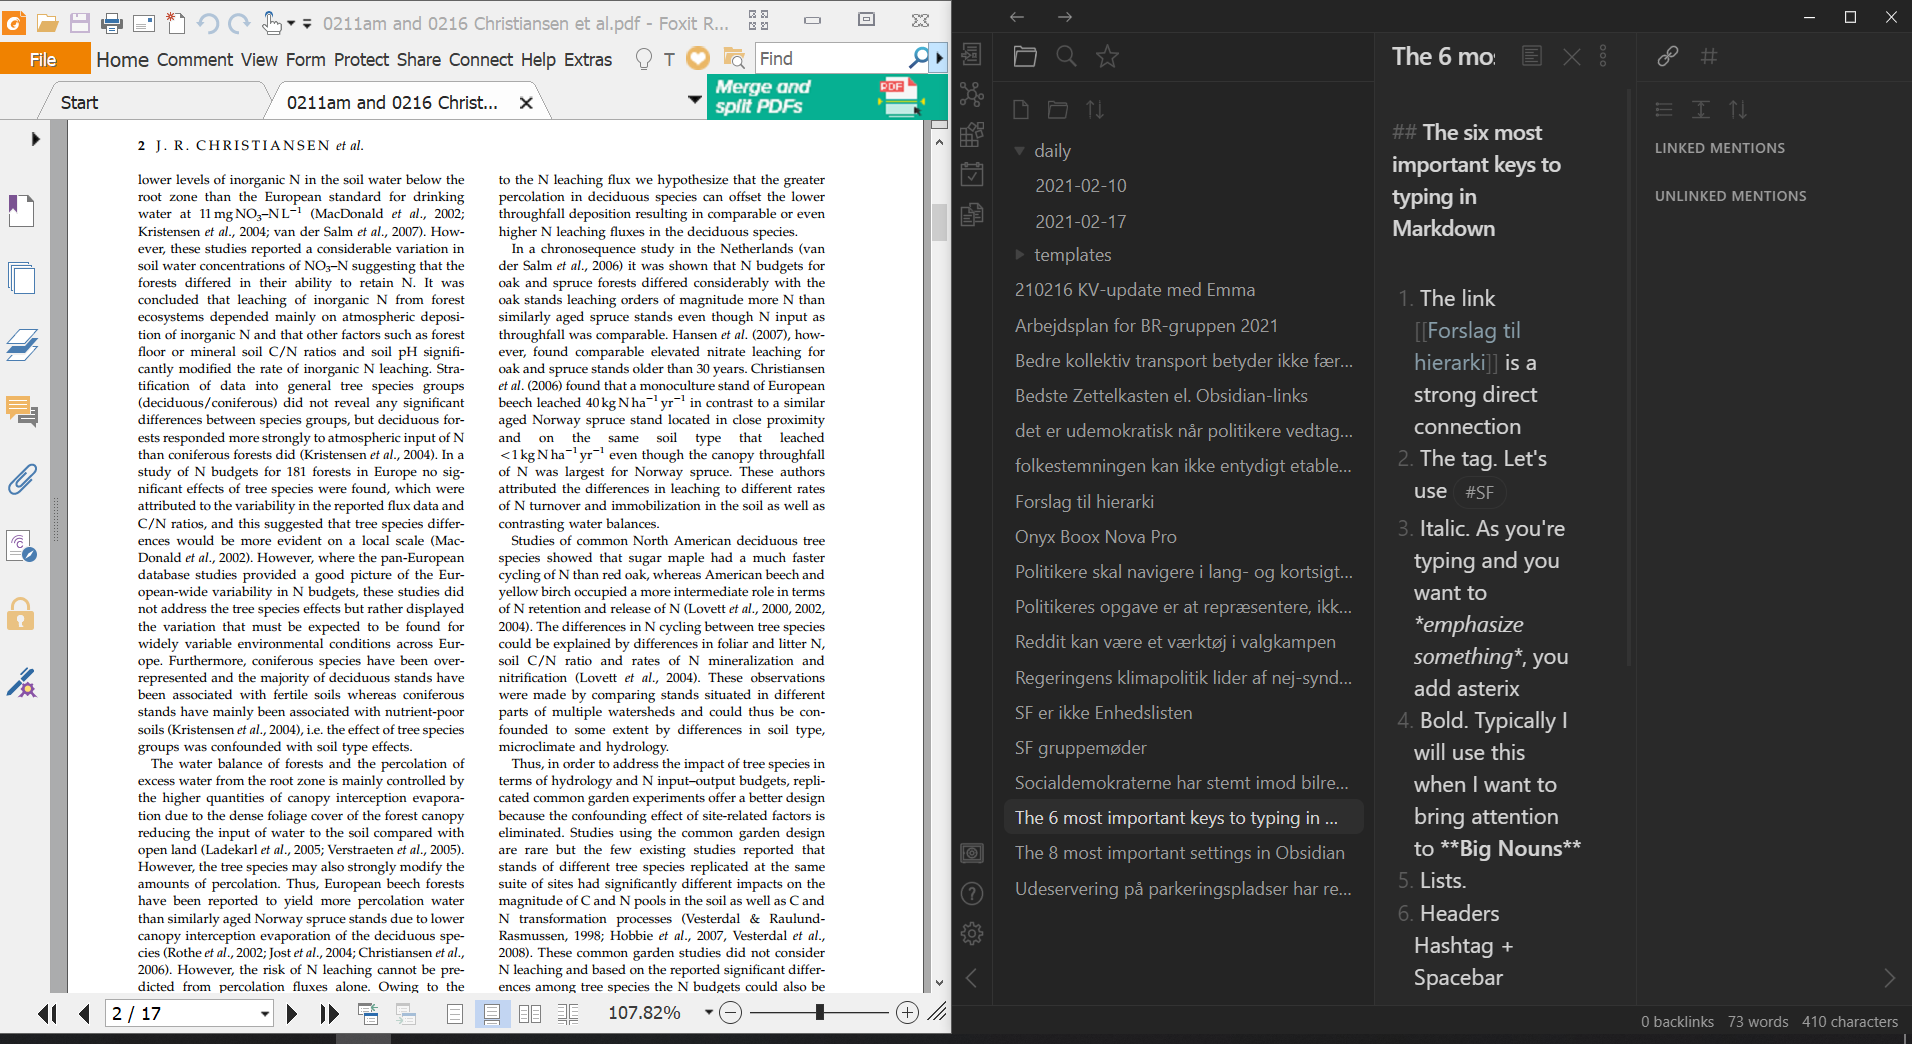Open Obsidian settings with the gear icon

point(971,933)
